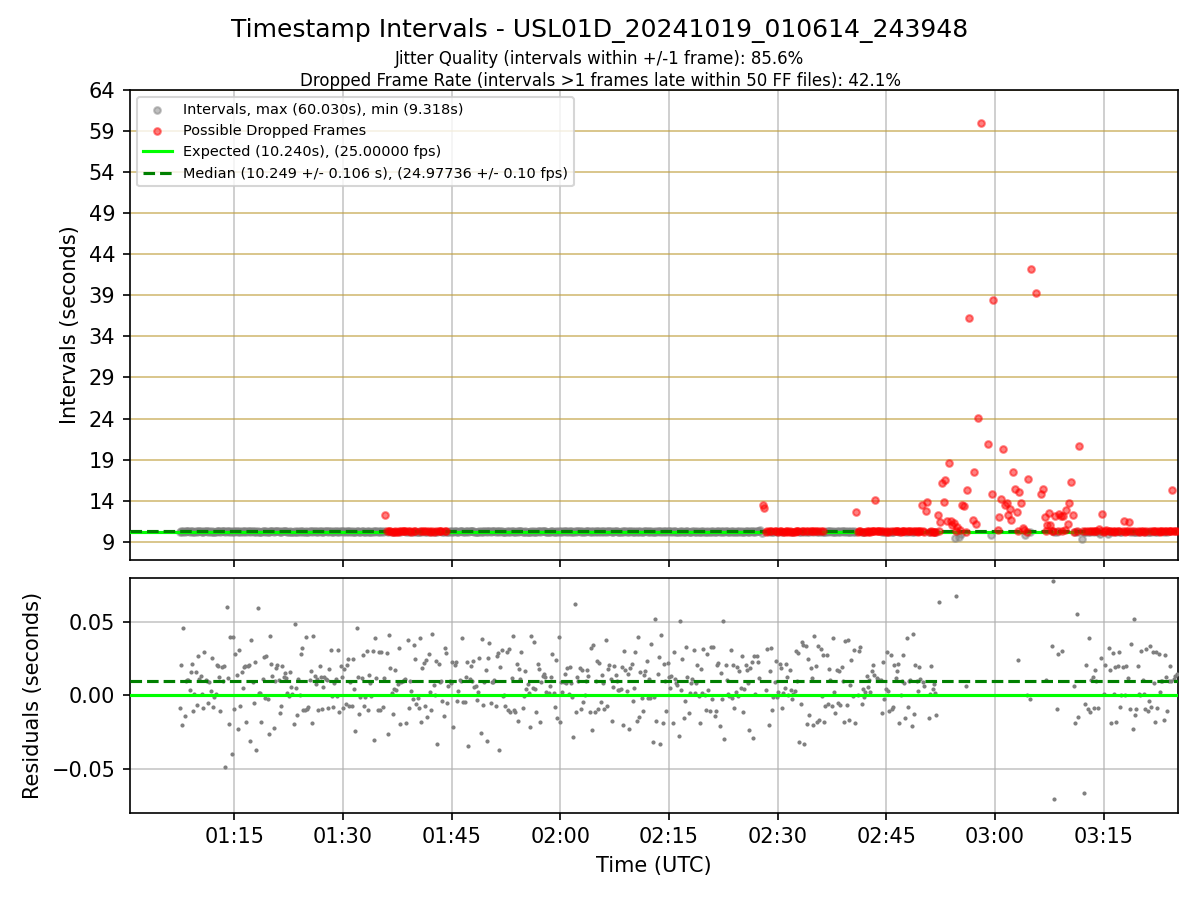The height and width of the screenshot is (900, 1200).
Task: Click the Residuals (seconds) y-axis label
Action: click(x=32, y=696)
